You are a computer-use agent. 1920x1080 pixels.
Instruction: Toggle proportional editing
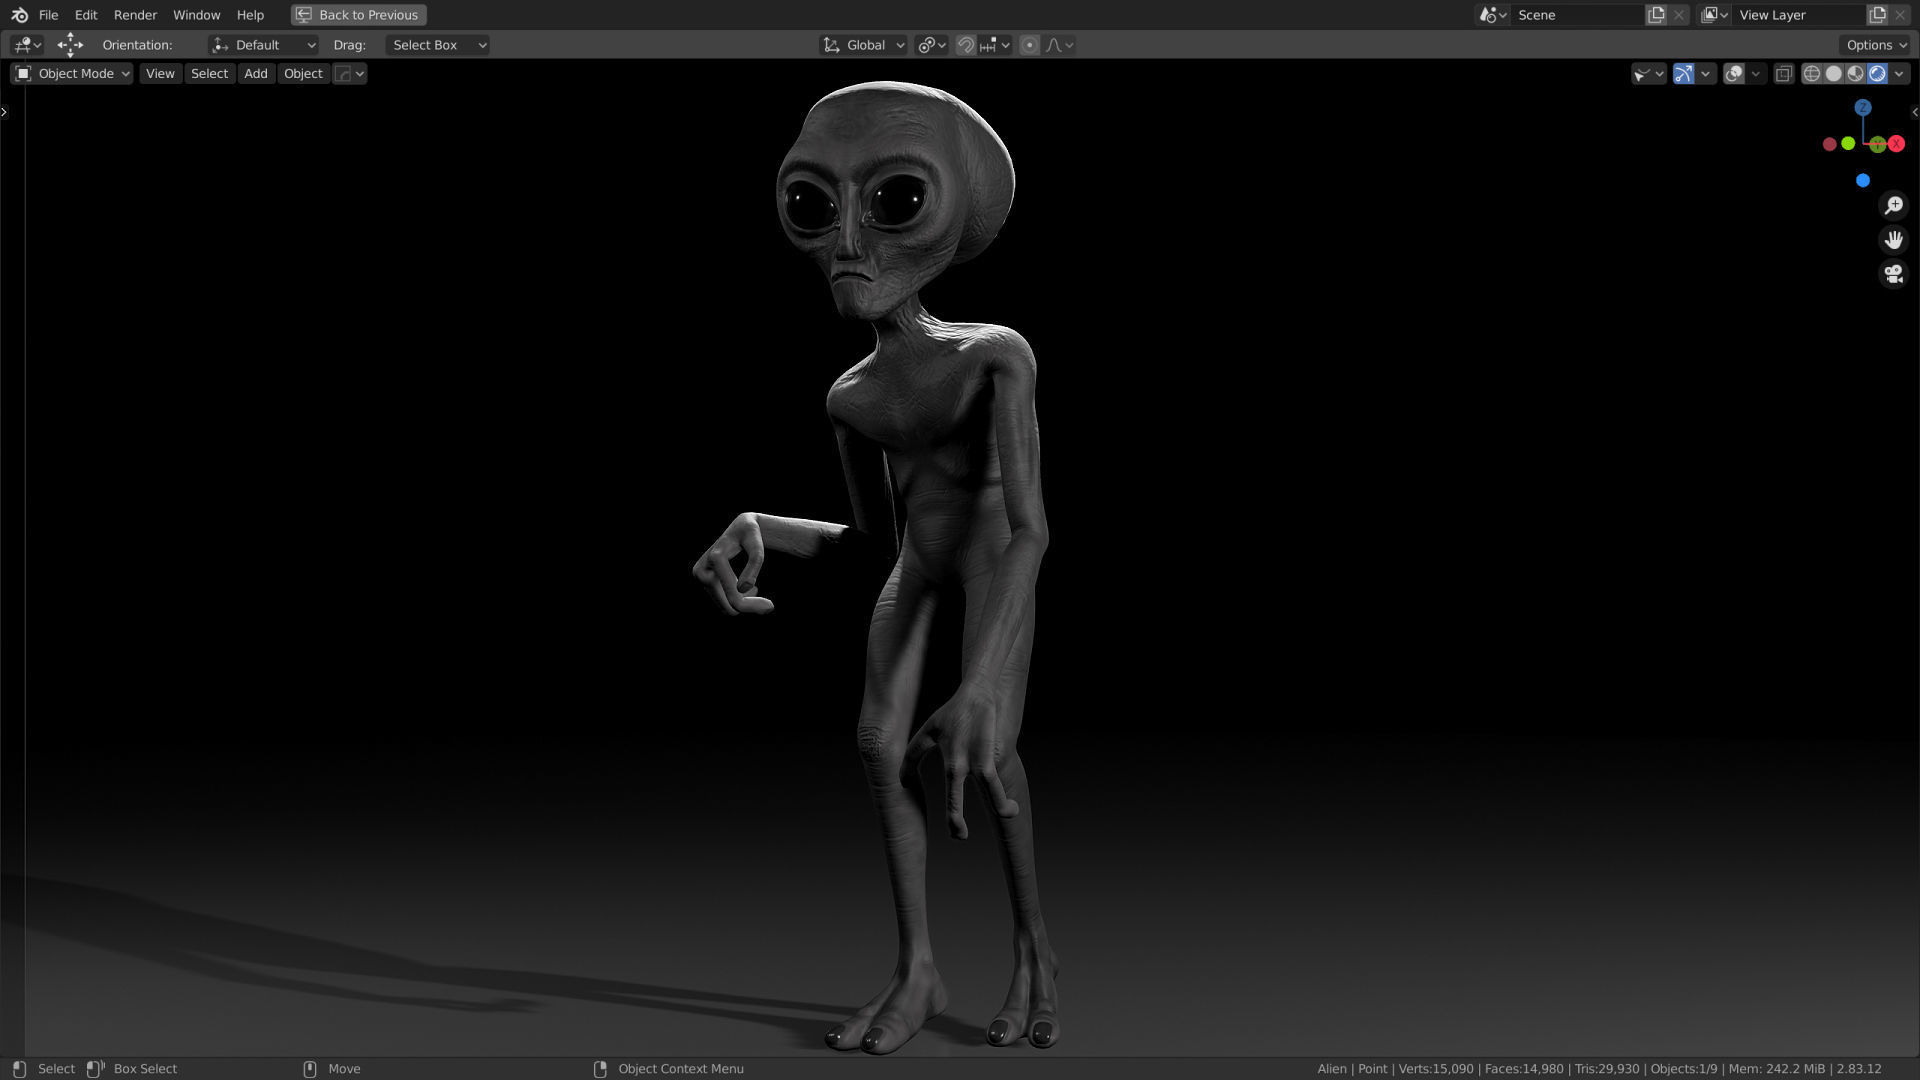[1029, 45]
